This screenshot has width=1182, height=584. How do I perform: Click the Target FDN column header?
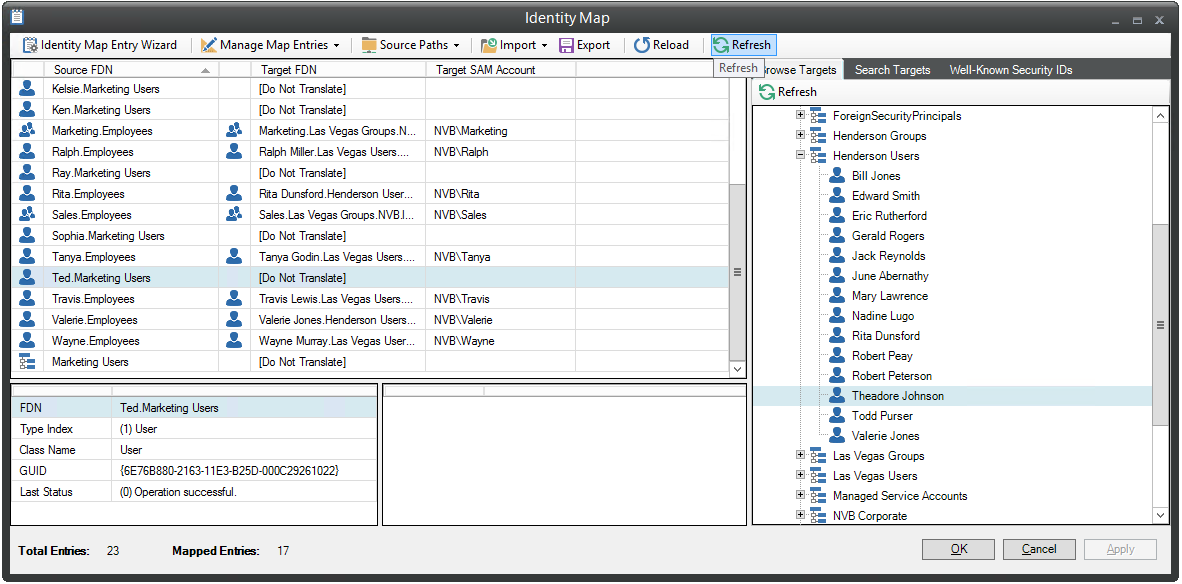tap(339, 69)
